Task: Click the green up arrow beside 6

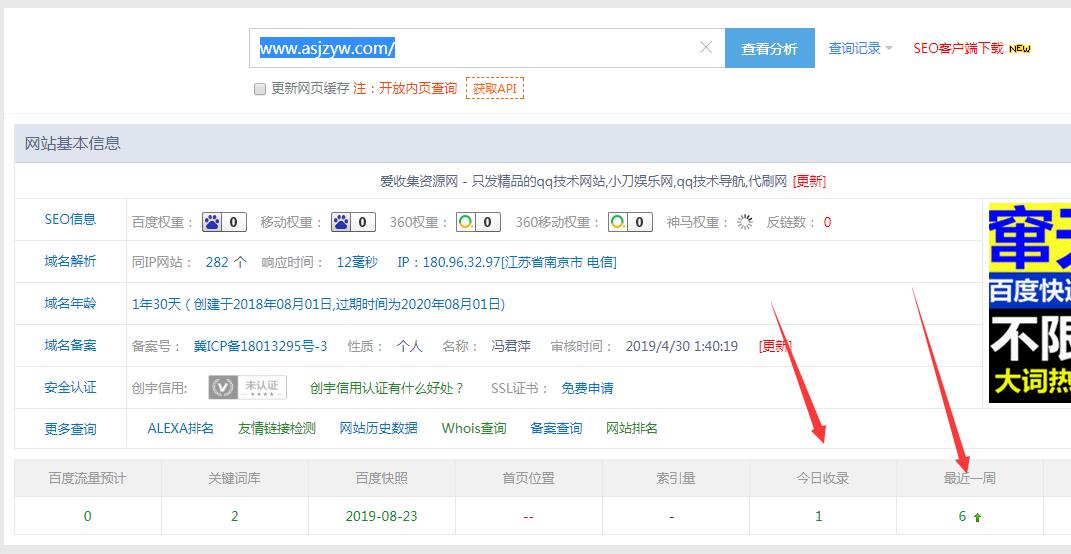Action: point(977,518)
